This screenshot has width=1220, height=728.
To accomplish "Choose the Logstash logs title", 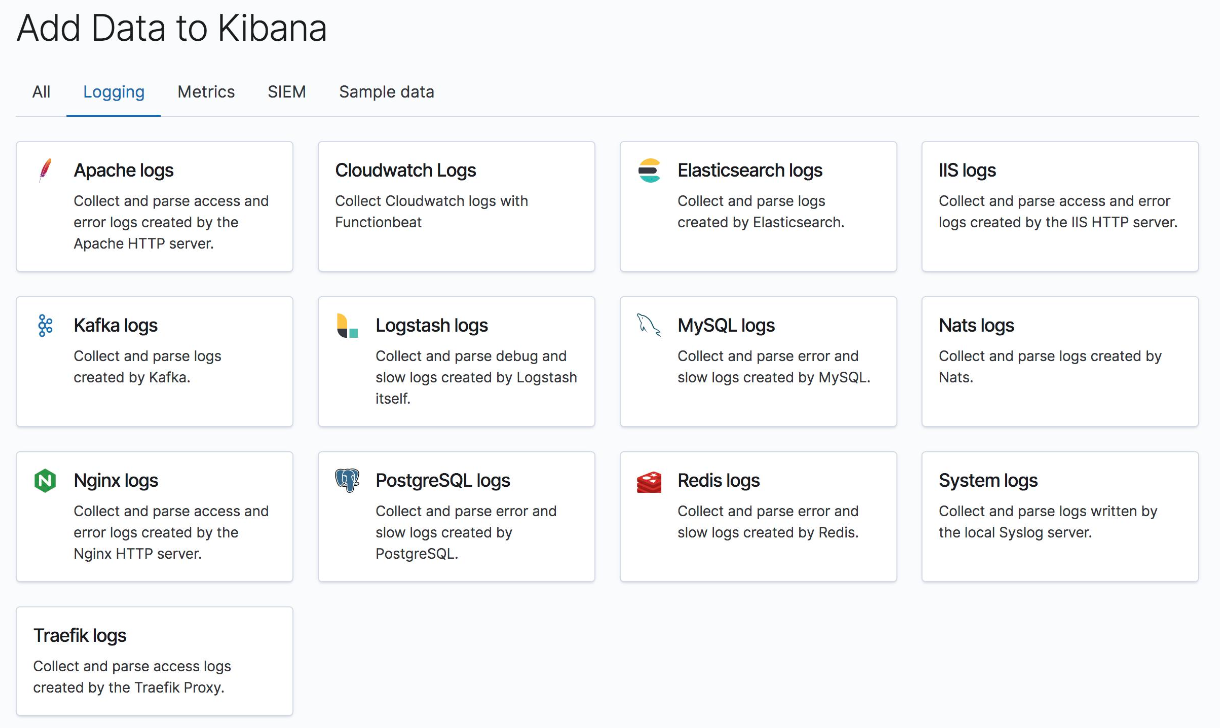I will click(432, 326).
